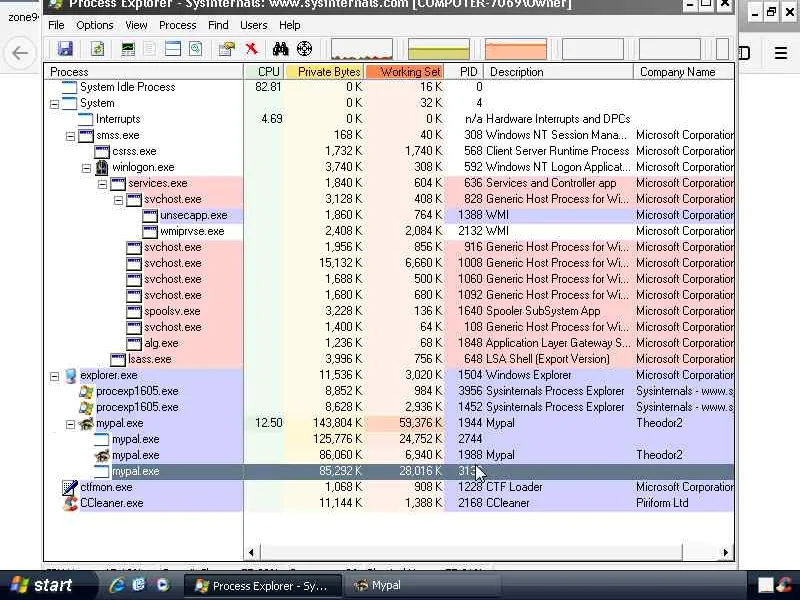Select the csrss.exe process row
Viewport: 800px width, 600px height.
pos(389,151)
